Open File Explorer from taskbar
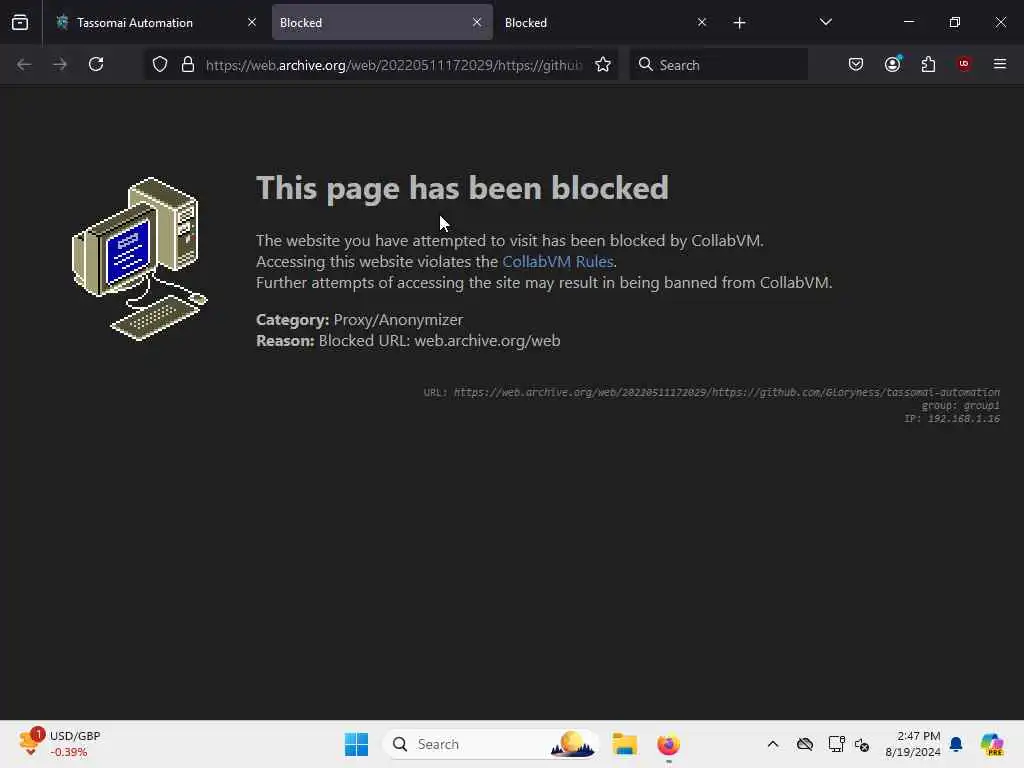This screenshot has height=768, width=1024. point(624,744)
